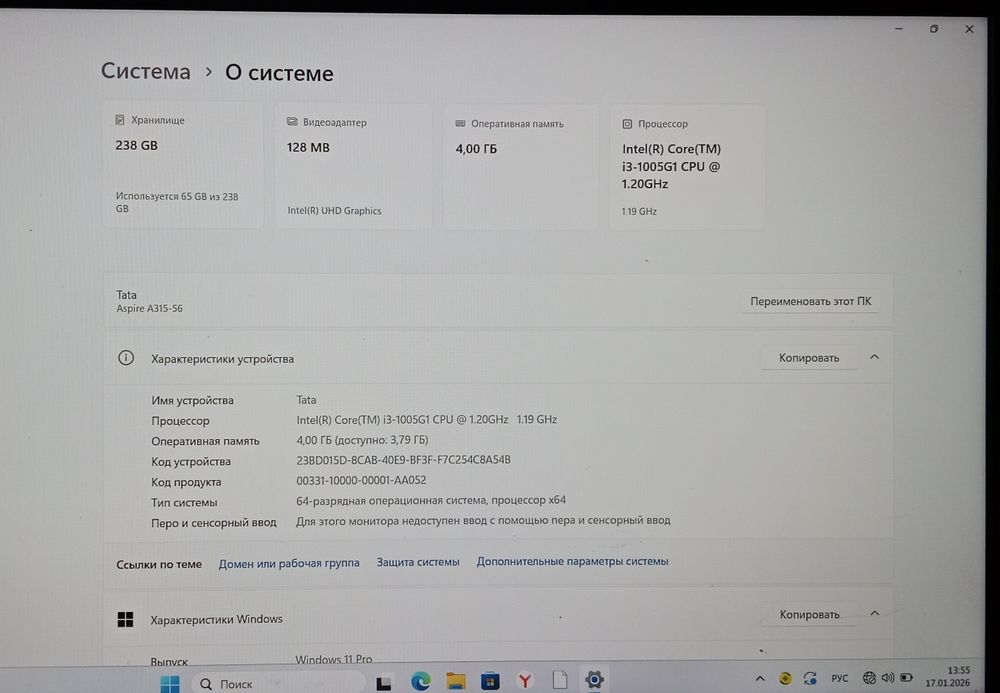Click the Видеоадаптер card icon
The image size is (1000, 693).
coord(292,121)
